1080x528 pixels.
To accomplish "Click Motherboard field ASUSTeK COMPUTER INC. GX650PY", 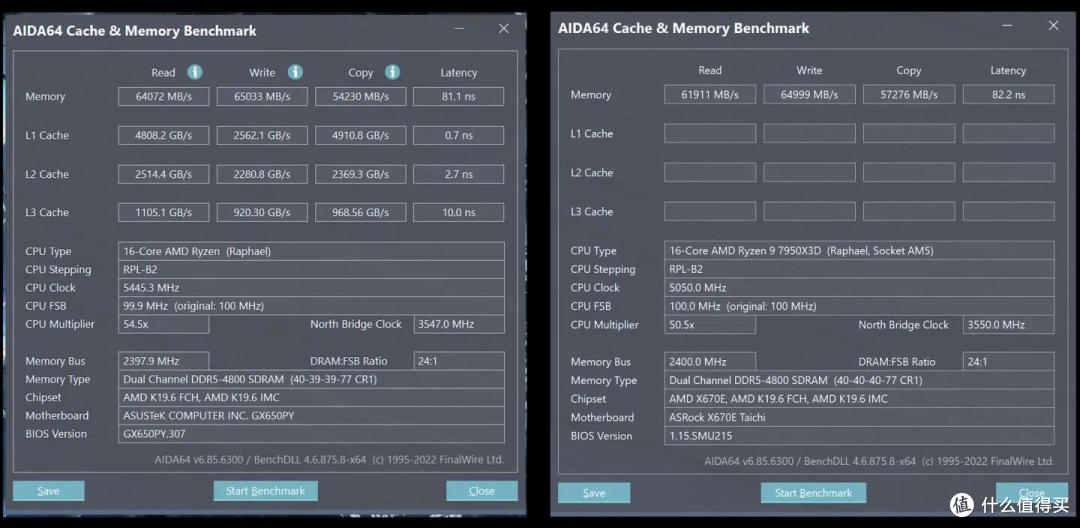I will pyautogui.click(x=311, y=416).
